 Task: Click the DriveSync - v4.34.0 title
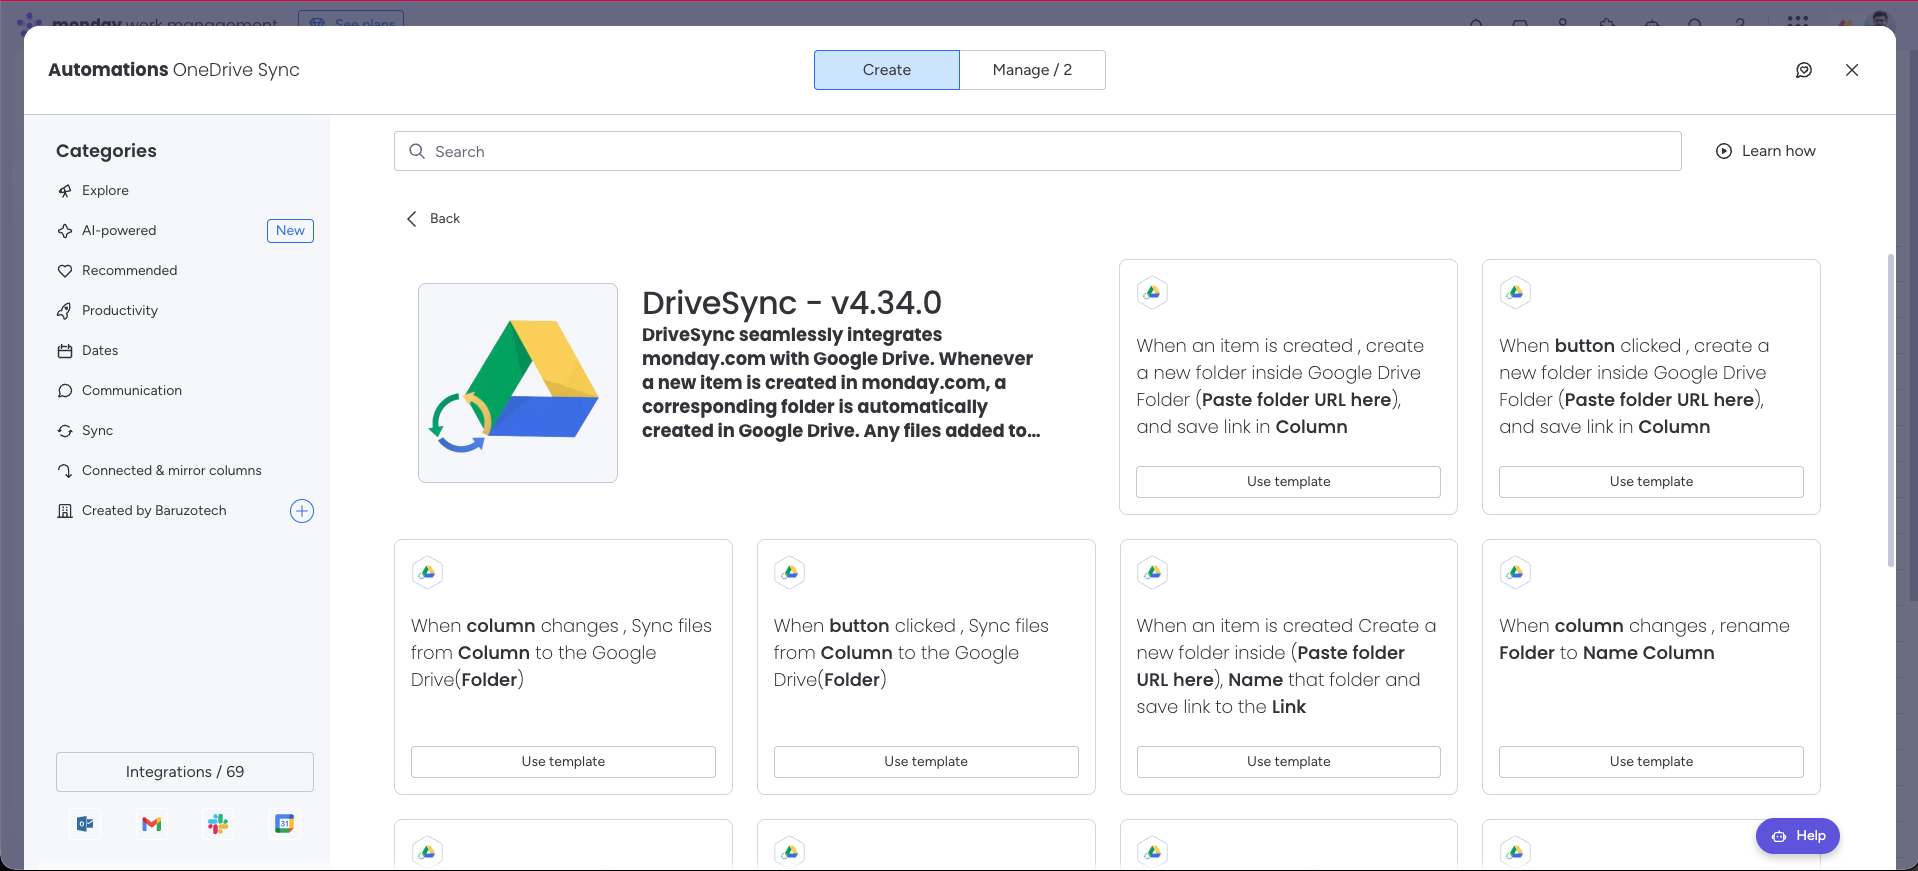[x=792, y=303]
